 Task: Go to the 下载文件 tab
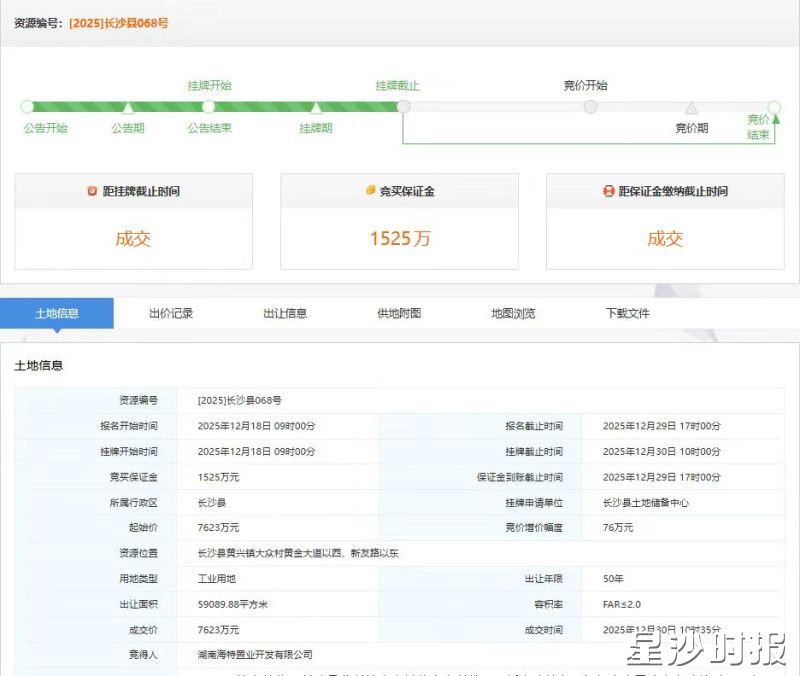627,313
